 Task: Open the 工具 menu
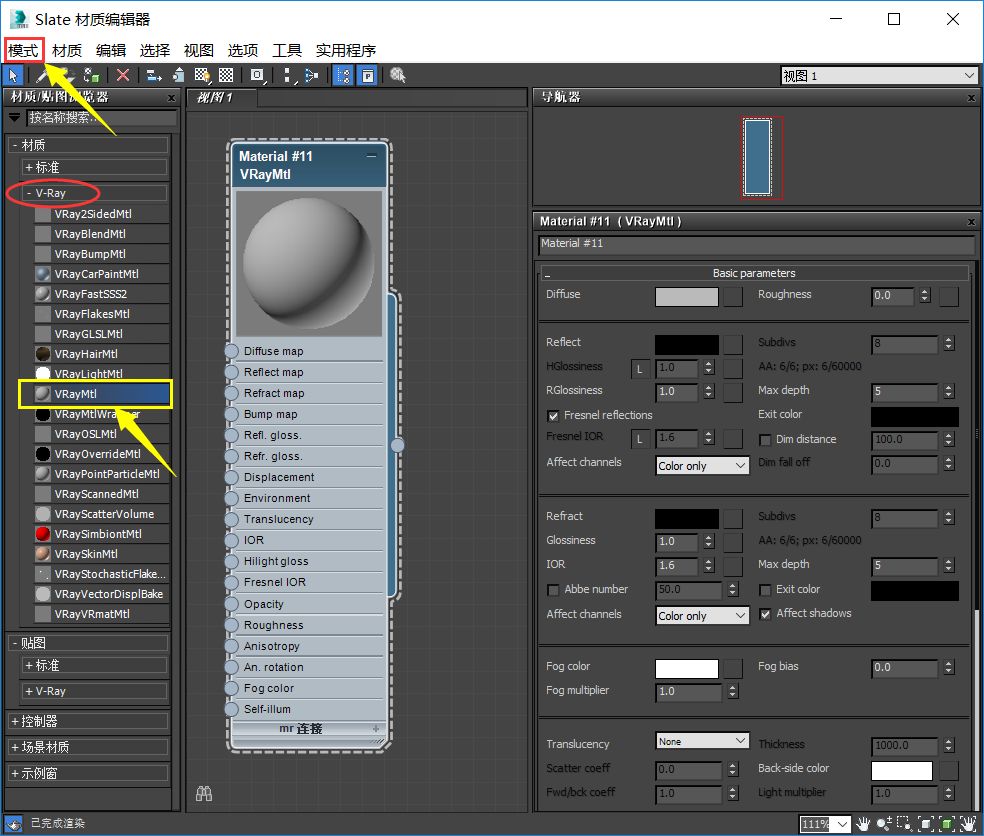point(287,50)
